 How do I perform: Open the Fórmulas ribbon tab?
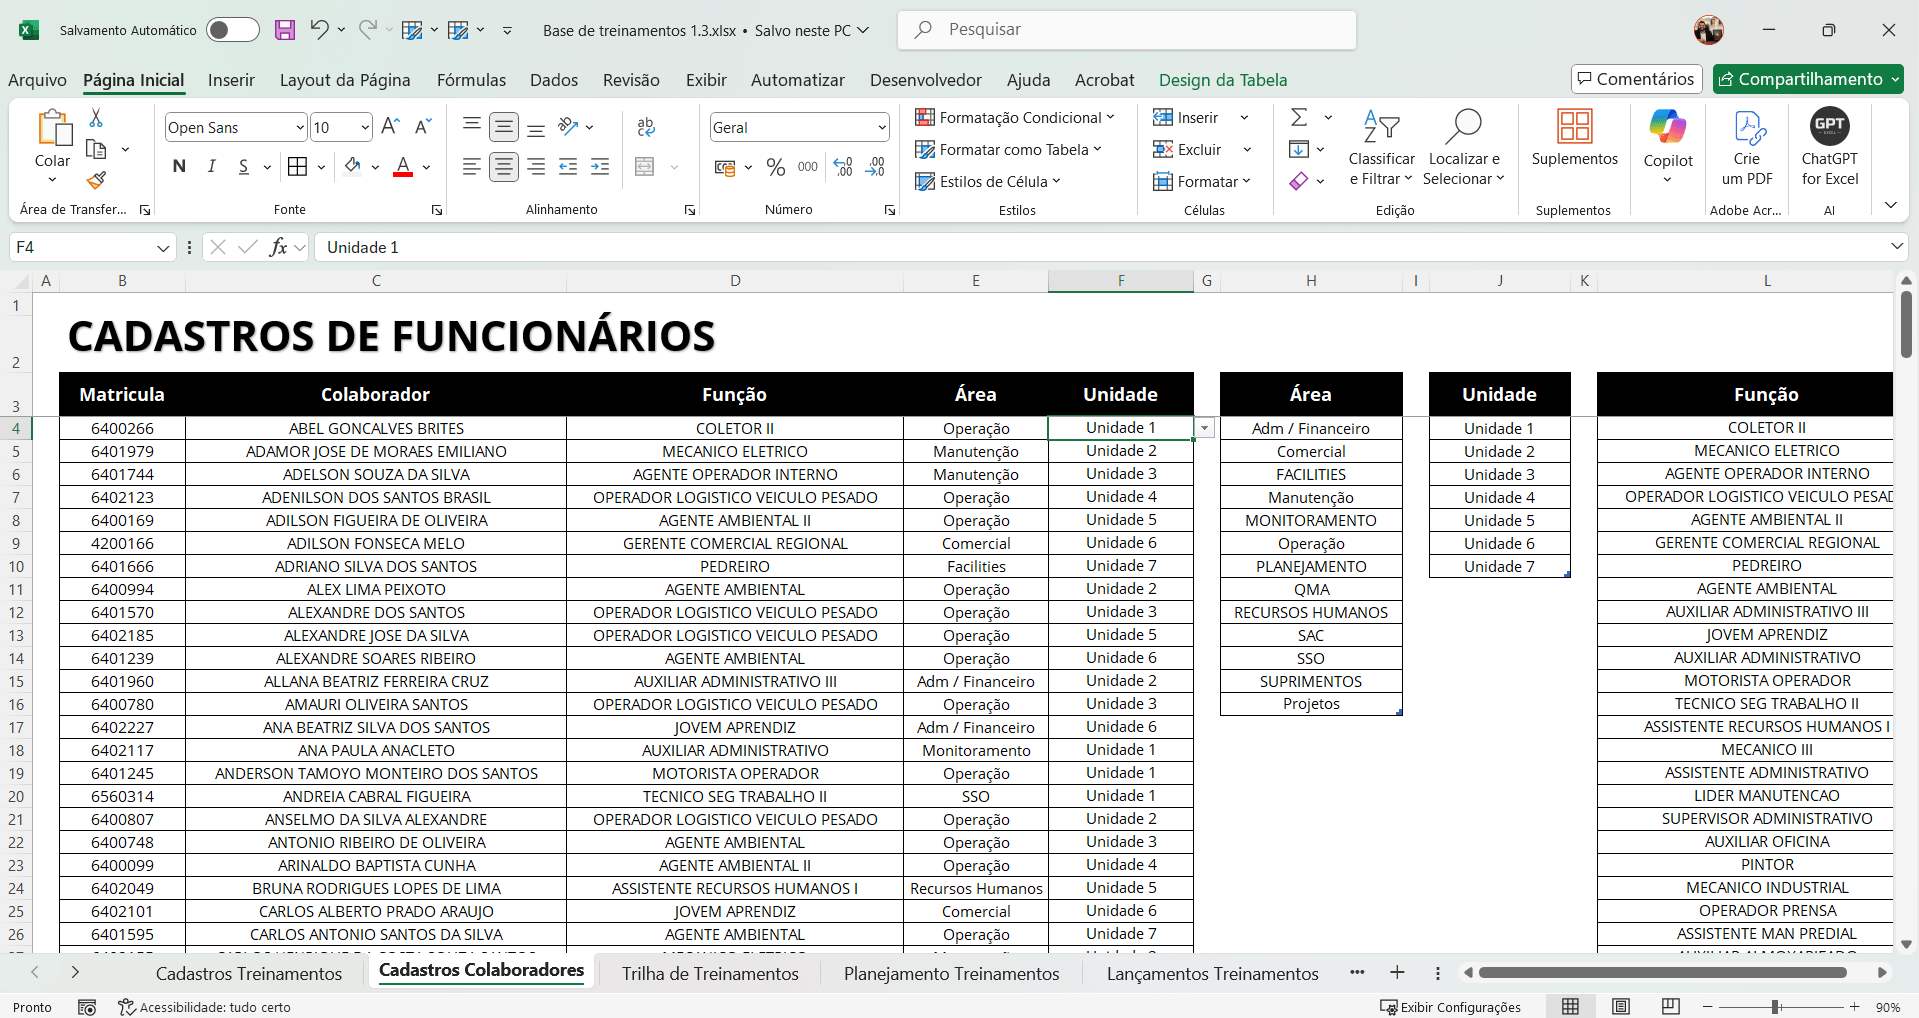(x=471, y=80)
